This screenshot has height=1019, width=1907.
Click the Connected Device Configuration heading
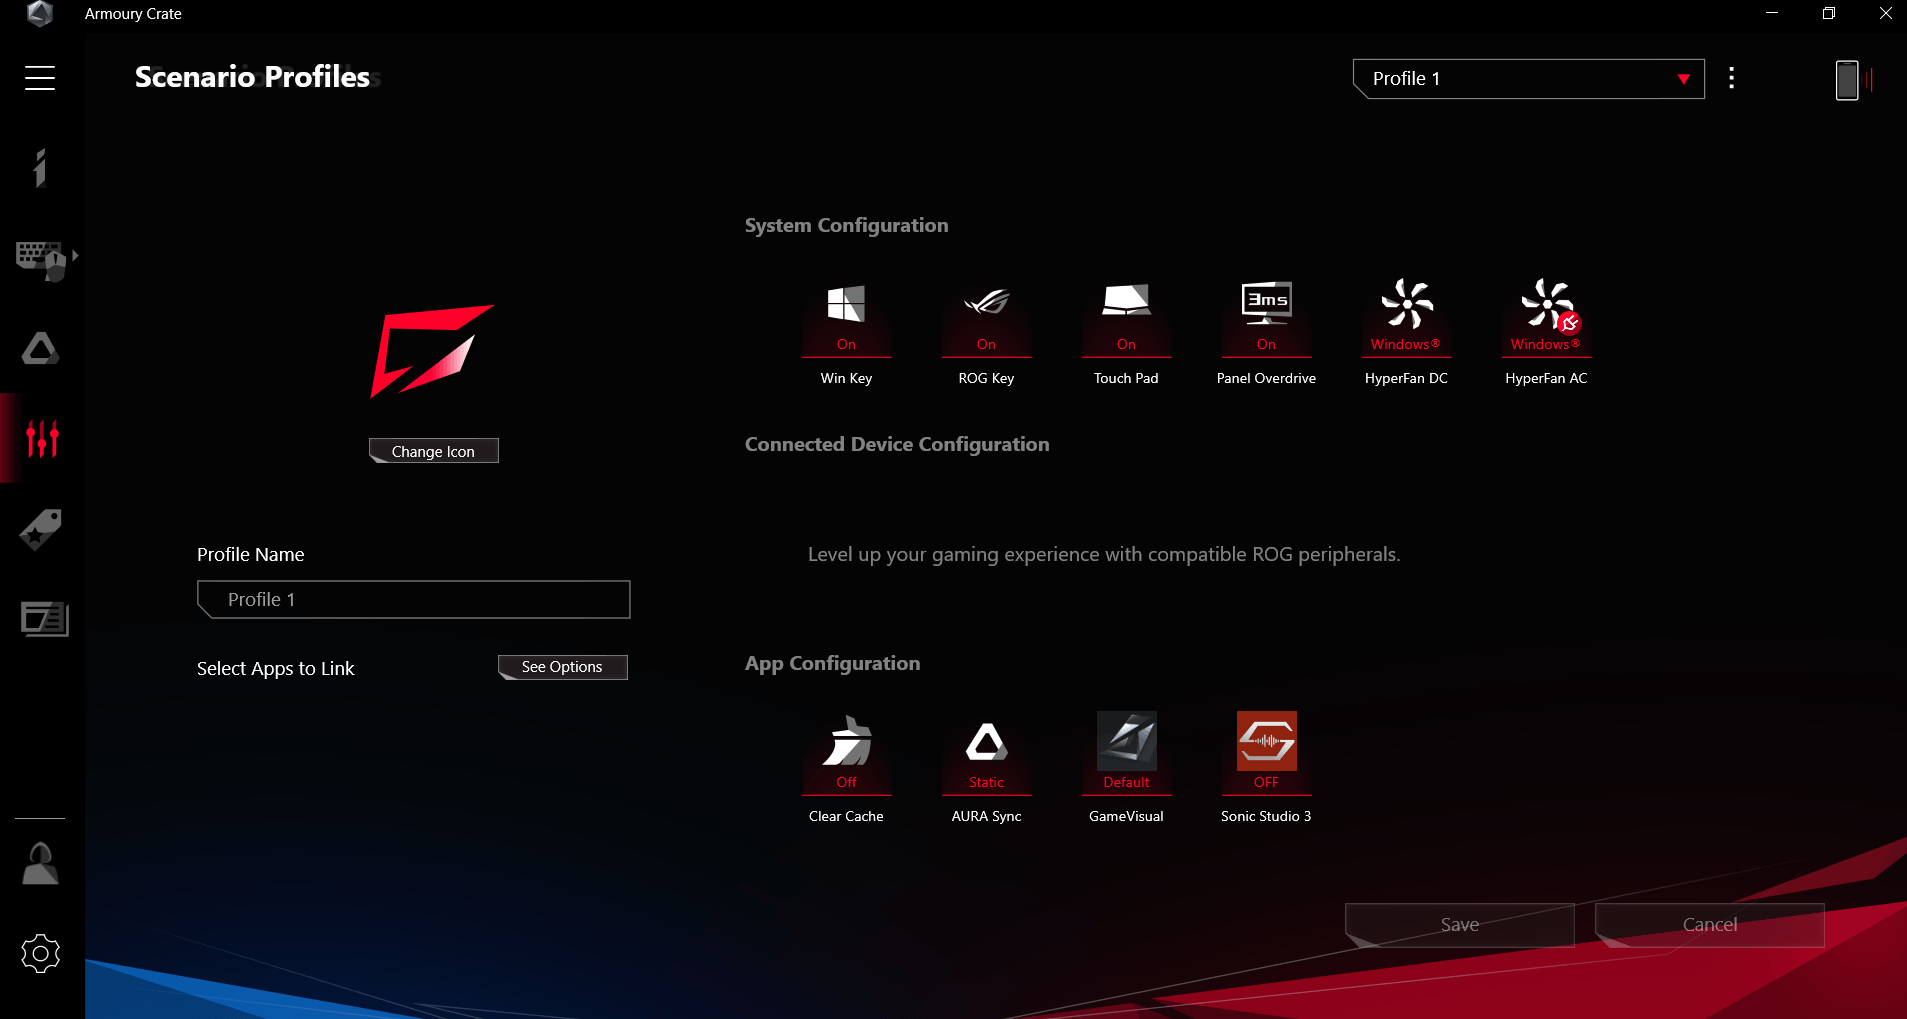[897, 445]
